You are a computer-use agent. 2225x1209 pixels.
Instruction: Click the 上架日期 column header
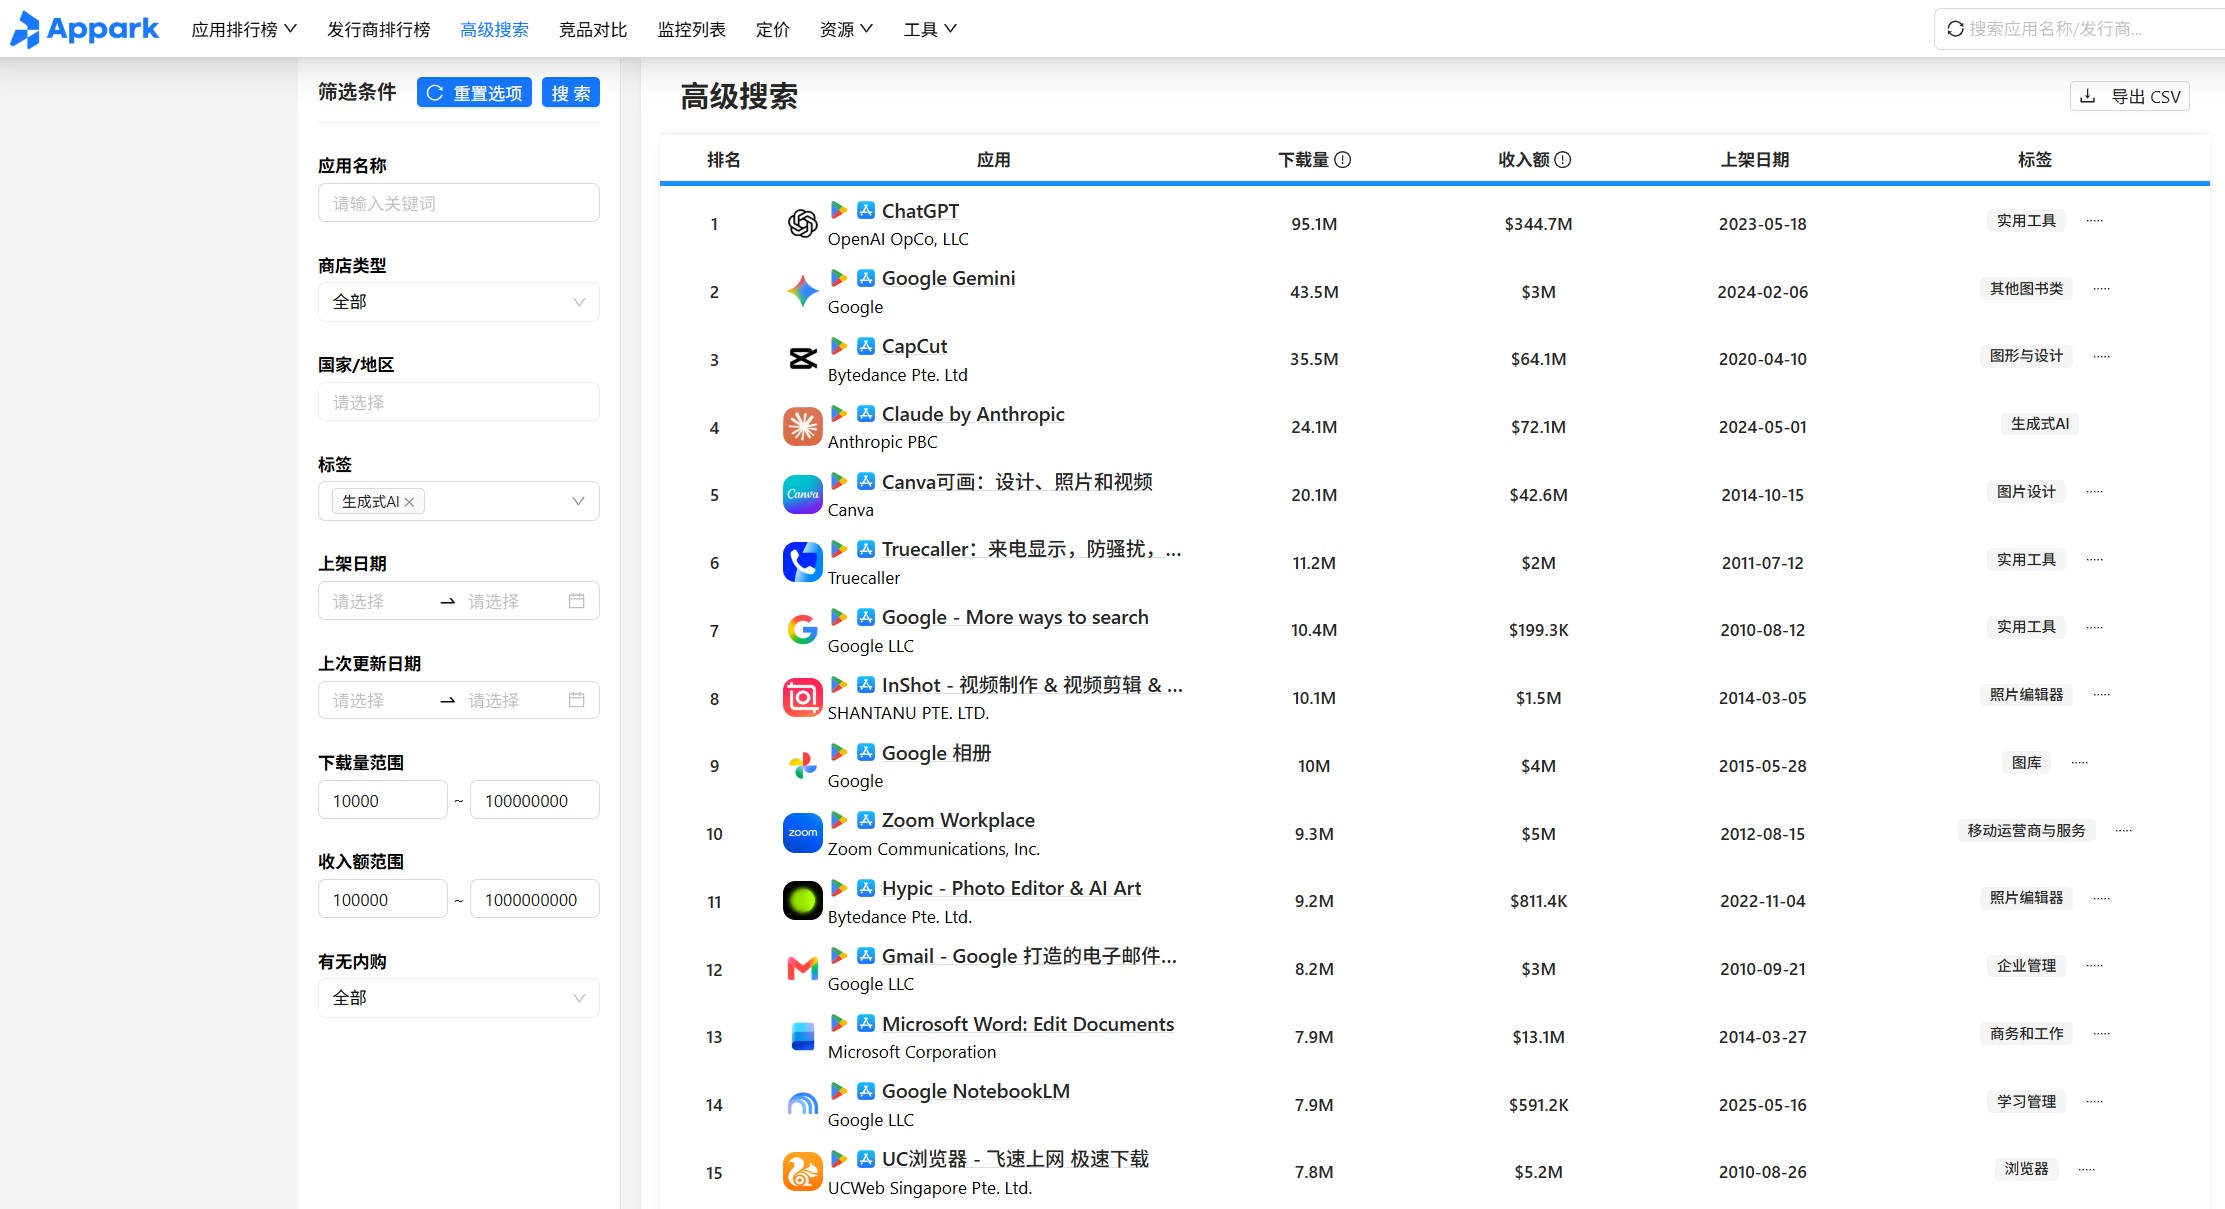point(1754,160)
